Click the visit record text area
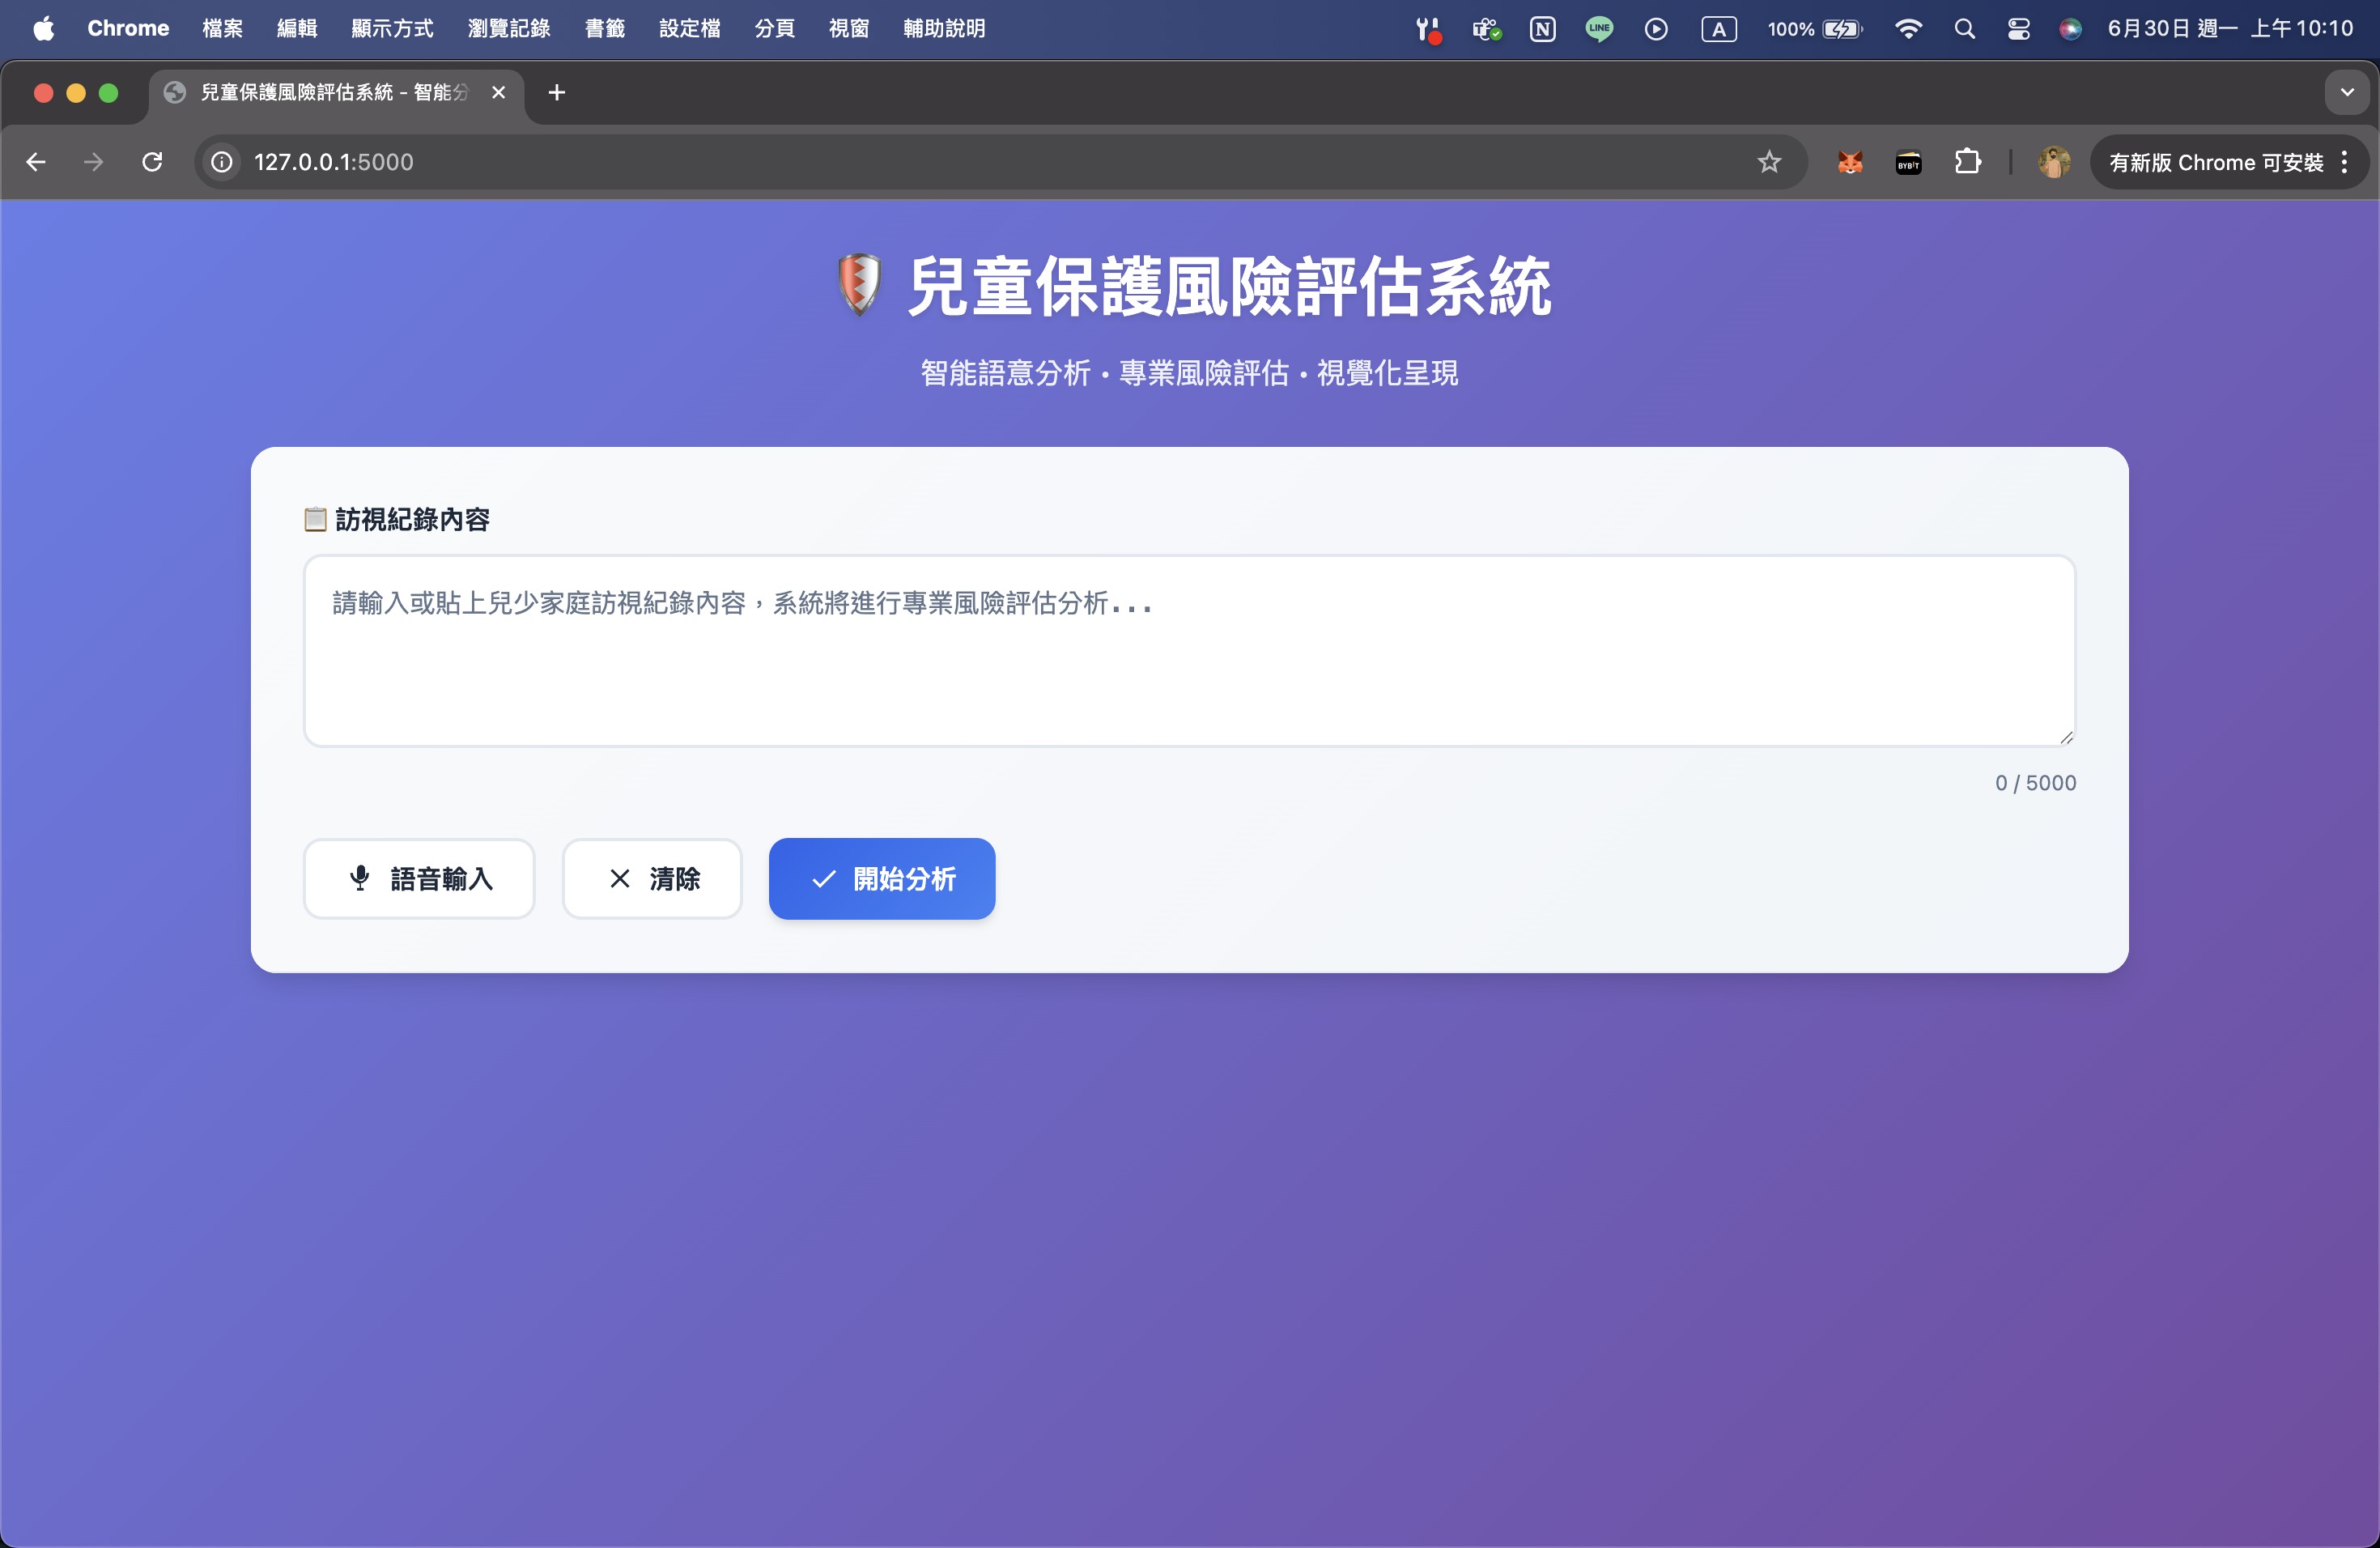 tap(1188, 650)
